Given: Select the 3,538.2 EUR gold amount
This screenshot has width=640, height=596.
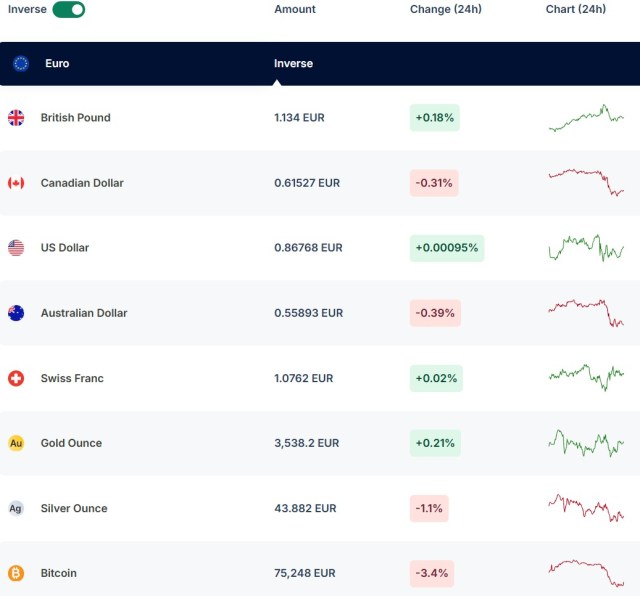Looking at the screenshot, I should 307,443.
